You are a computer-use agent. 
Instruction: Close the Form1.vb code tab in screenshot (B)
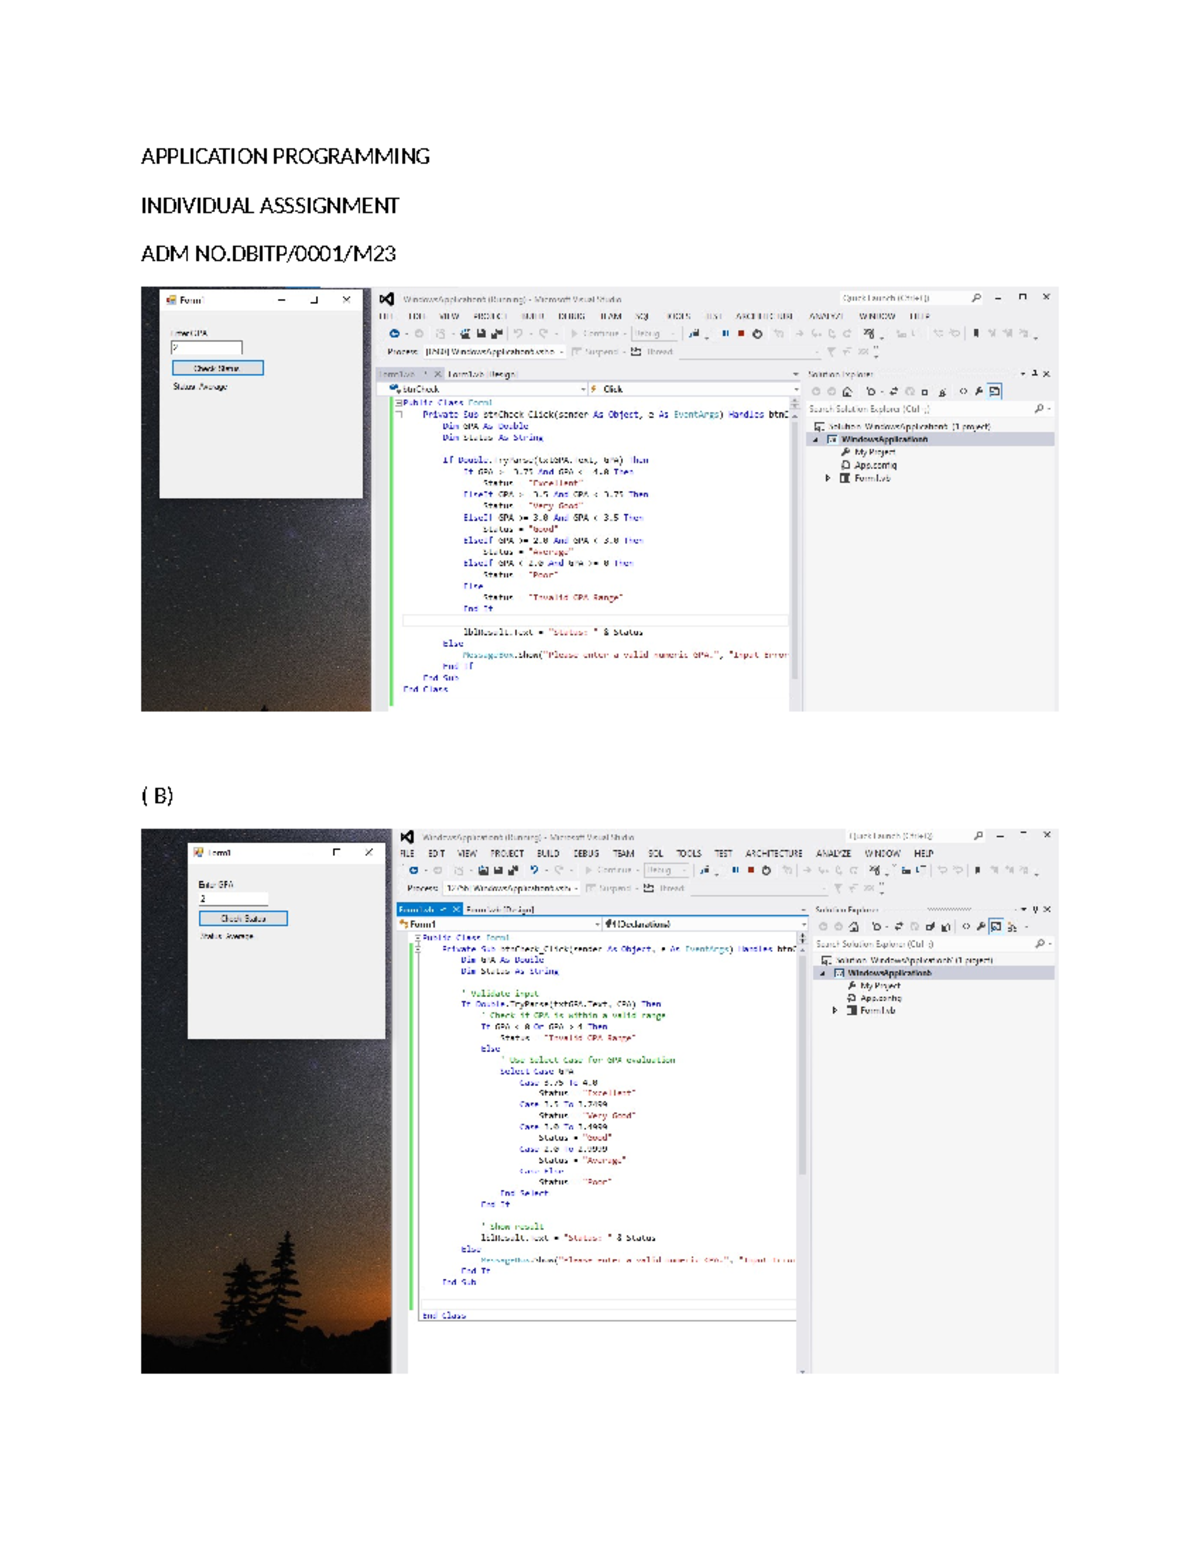click(x=456, y=909)
